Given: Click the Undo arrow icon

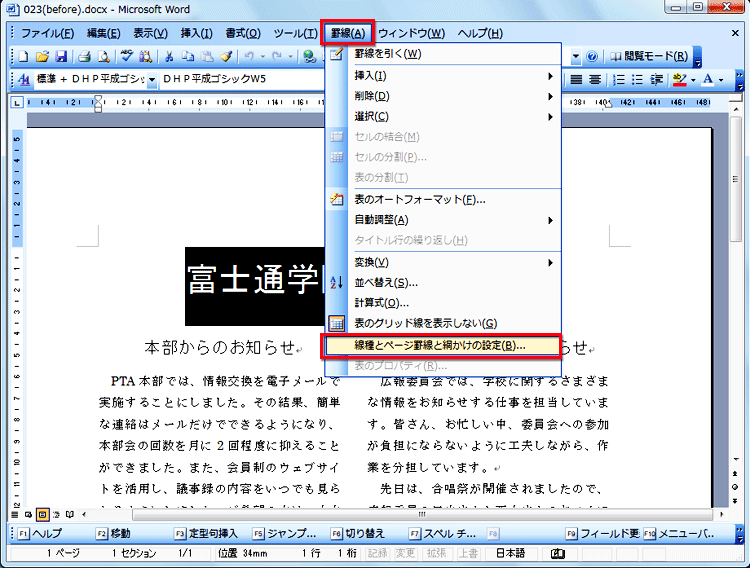Looking at the screenshot, I should pyautogui.click(x=249, y=56).
